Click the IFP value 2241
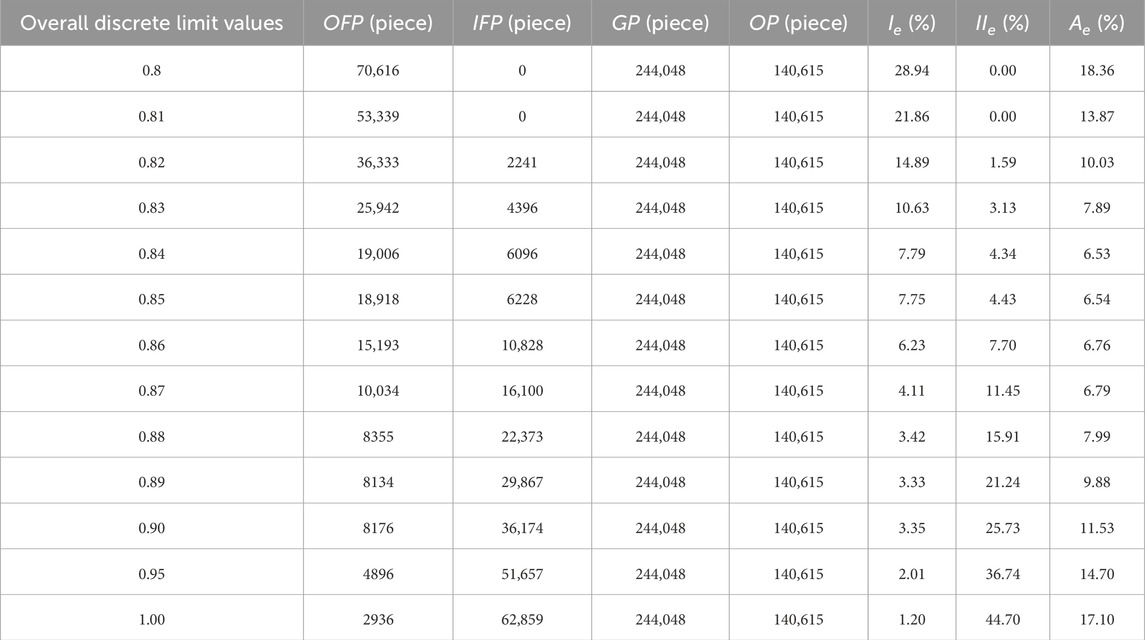The image size is (1145, 640). (x=521, y=162)
